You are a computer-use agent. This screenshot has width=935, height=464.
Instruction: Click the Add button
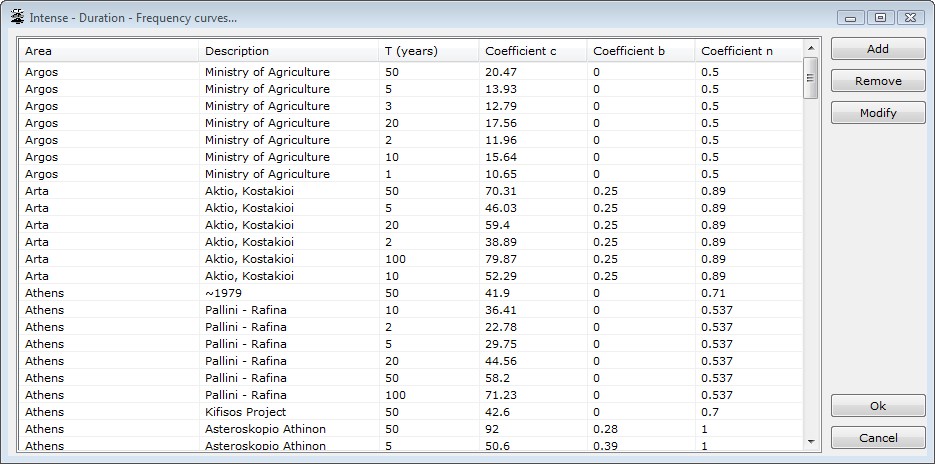point(877,49)
